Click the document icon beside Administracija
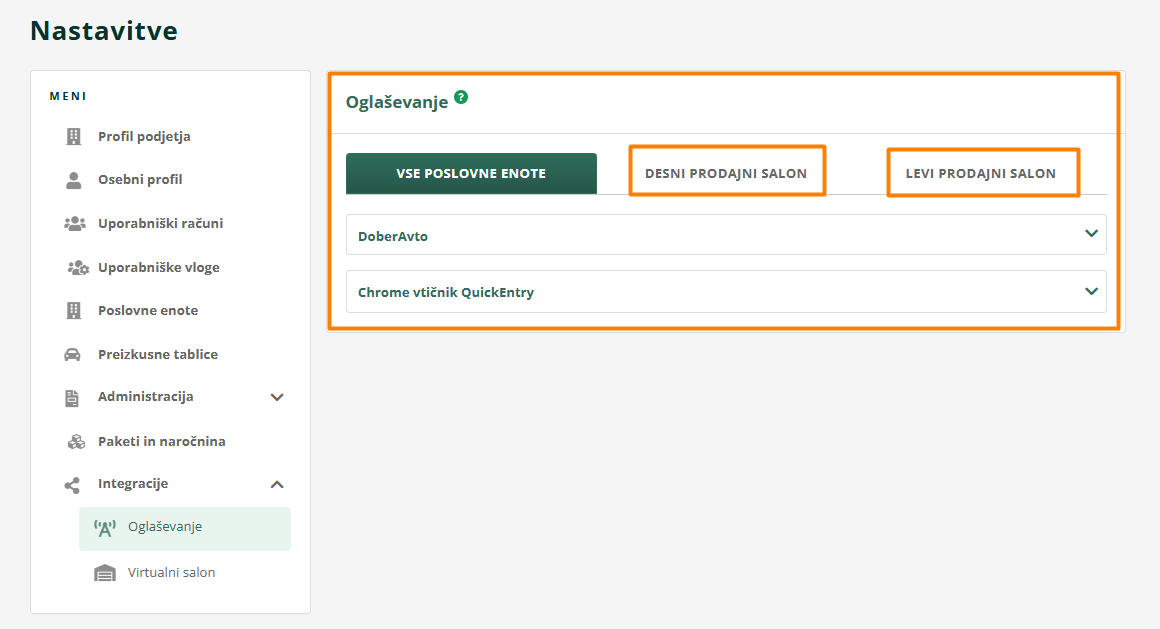The width and height of the screenshot is (1160, 629). [x=72, y=397]
